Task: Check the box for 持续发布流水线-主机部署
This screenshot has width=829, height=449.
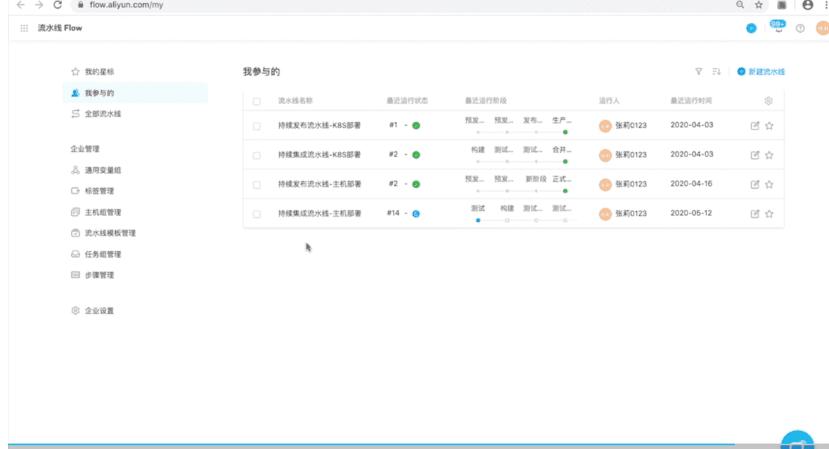Action: (x=256, y=185)
